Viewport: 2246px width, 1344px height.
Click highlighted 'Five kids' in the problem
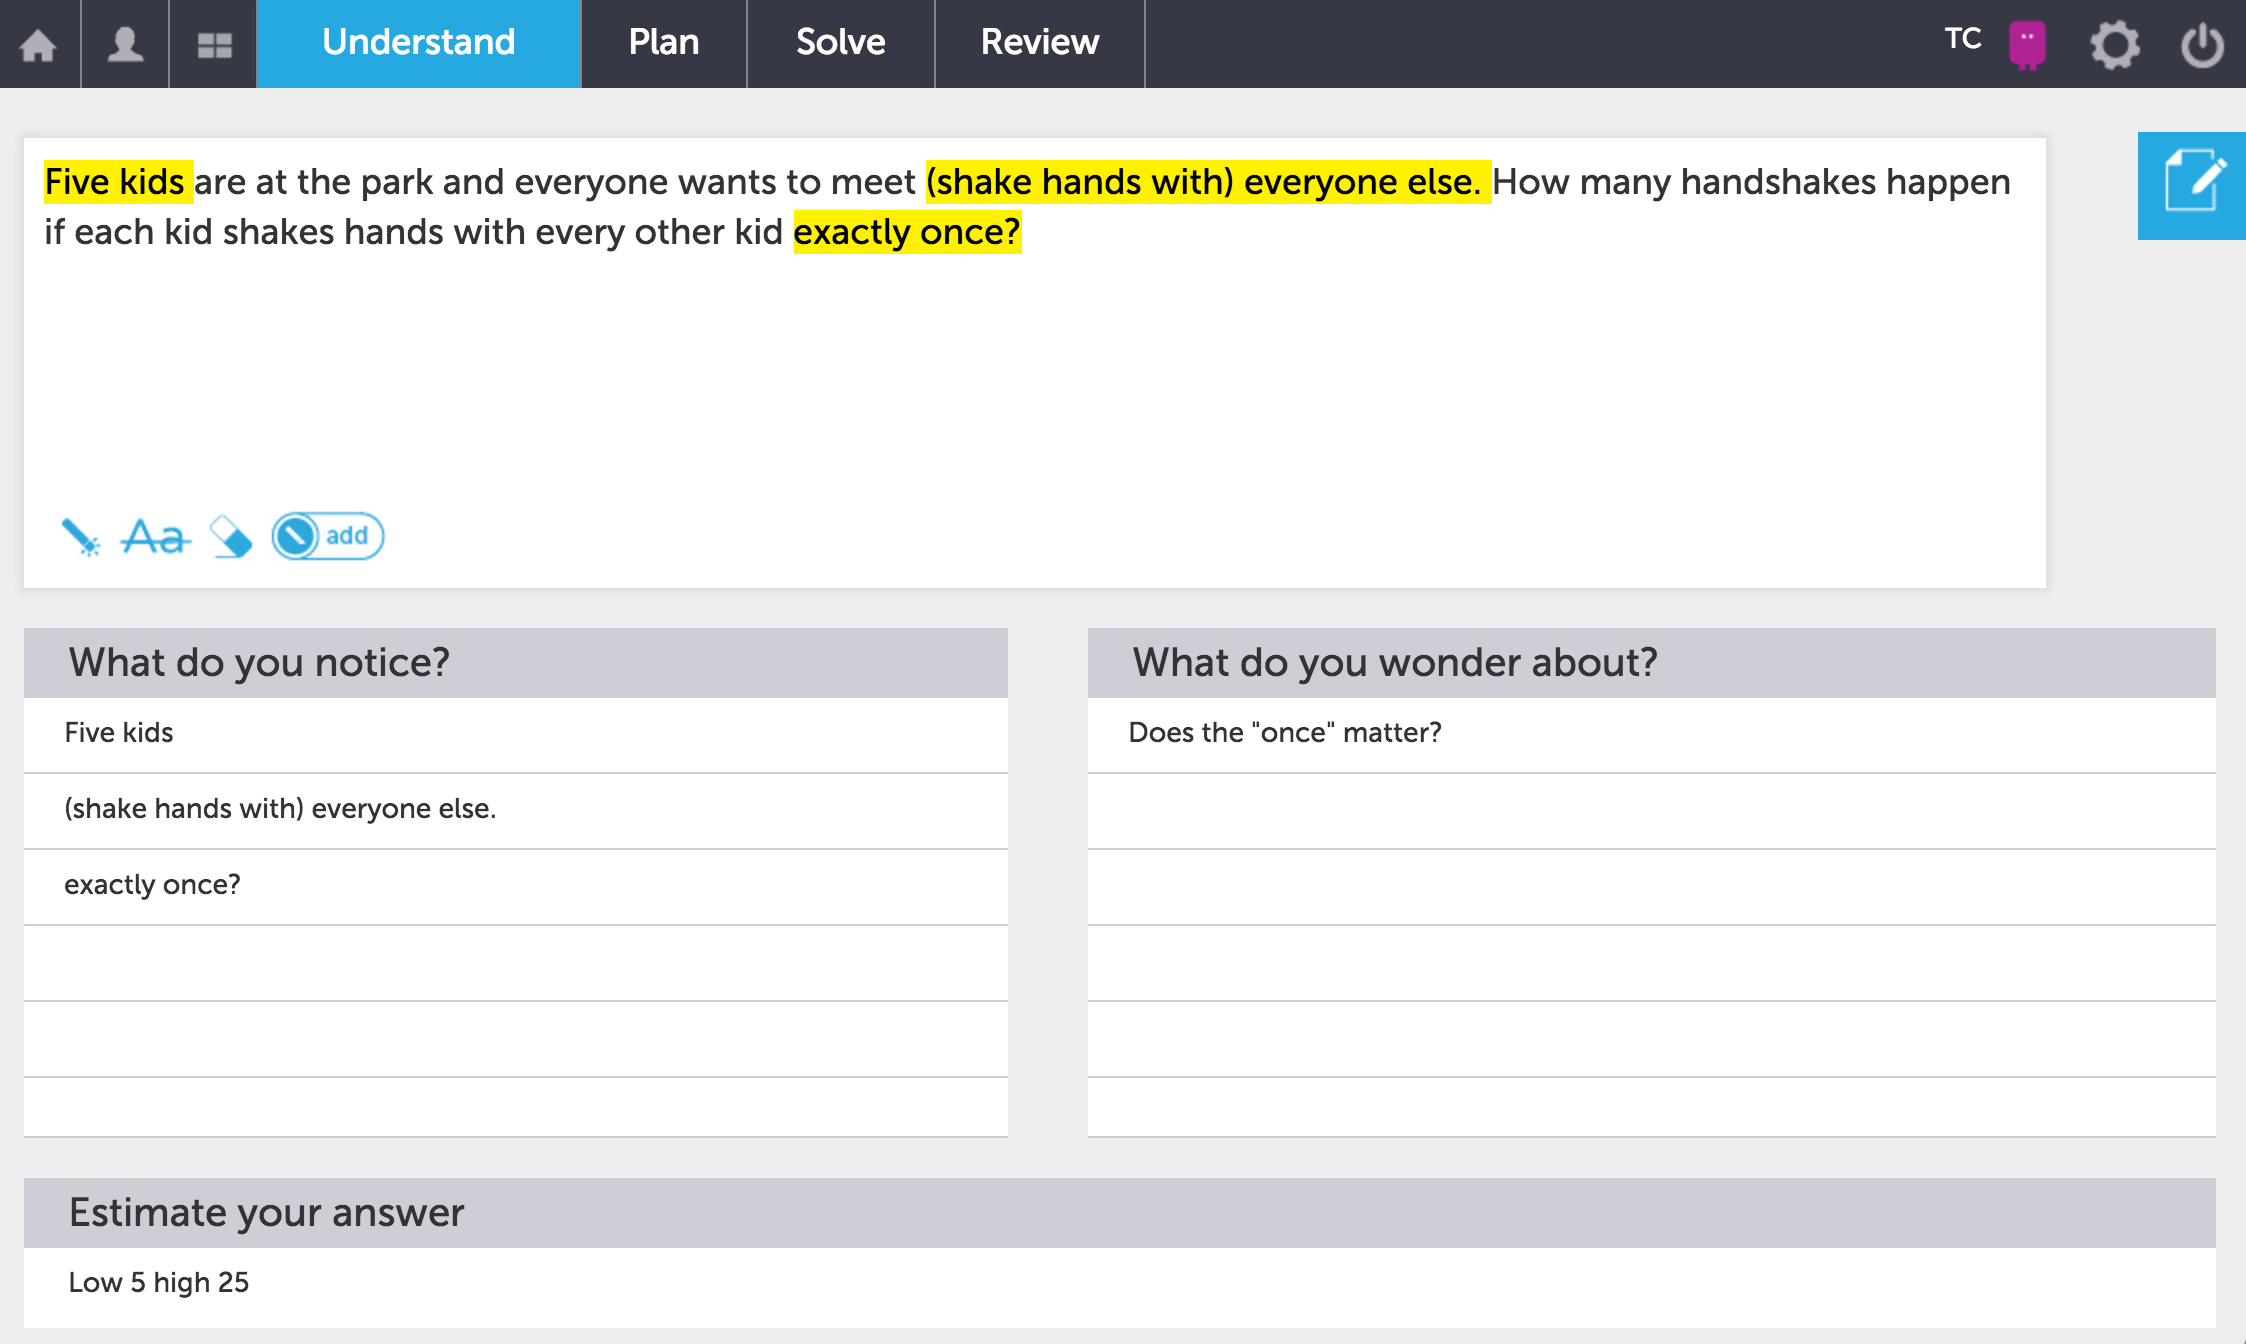[116, 182]
